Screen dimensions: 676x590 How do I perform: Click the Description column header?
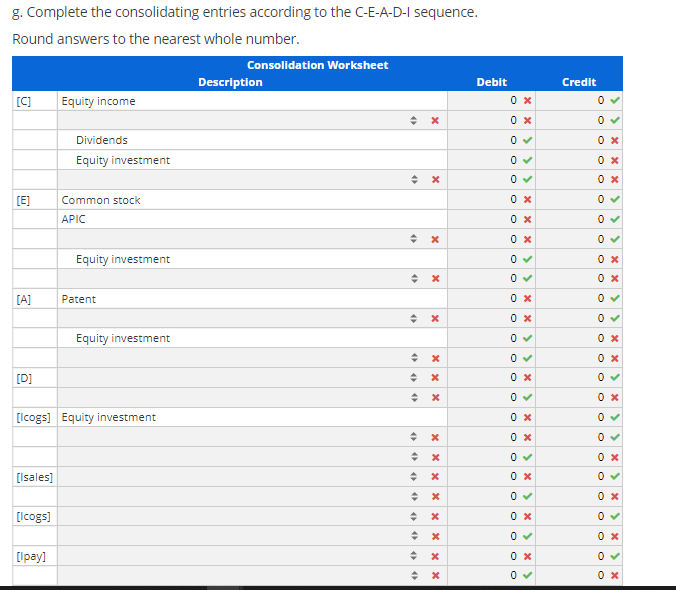(230, 82)
